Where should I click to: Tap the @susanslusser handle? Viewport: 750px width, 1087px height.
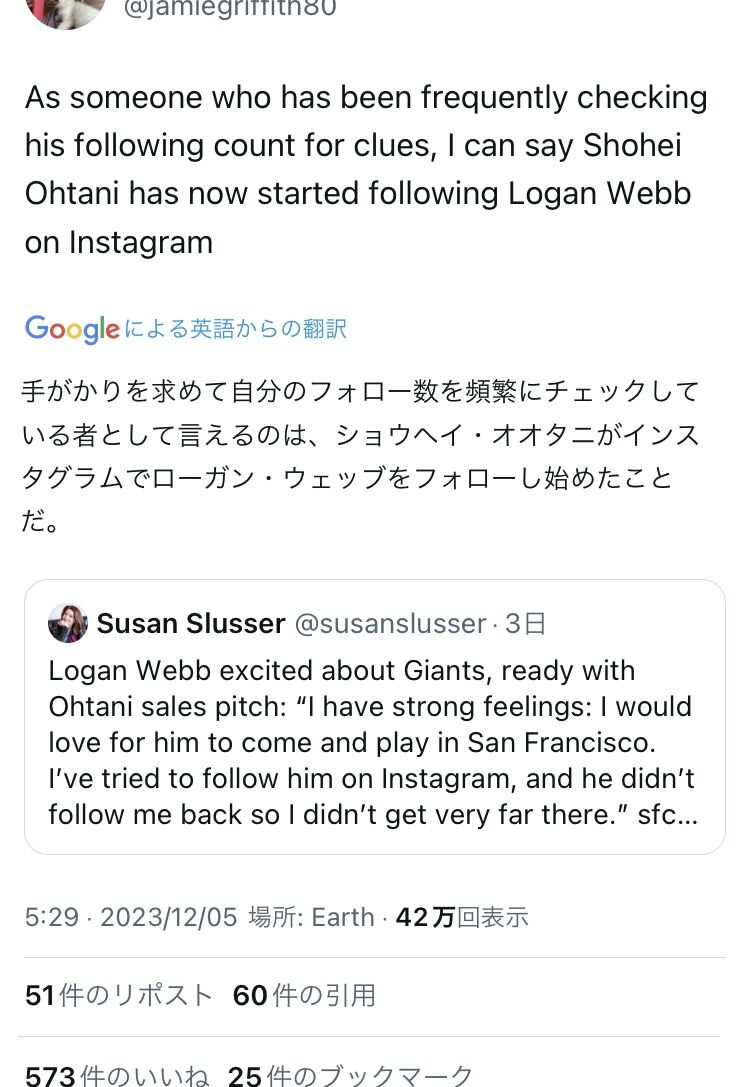(x=391, y=624)
